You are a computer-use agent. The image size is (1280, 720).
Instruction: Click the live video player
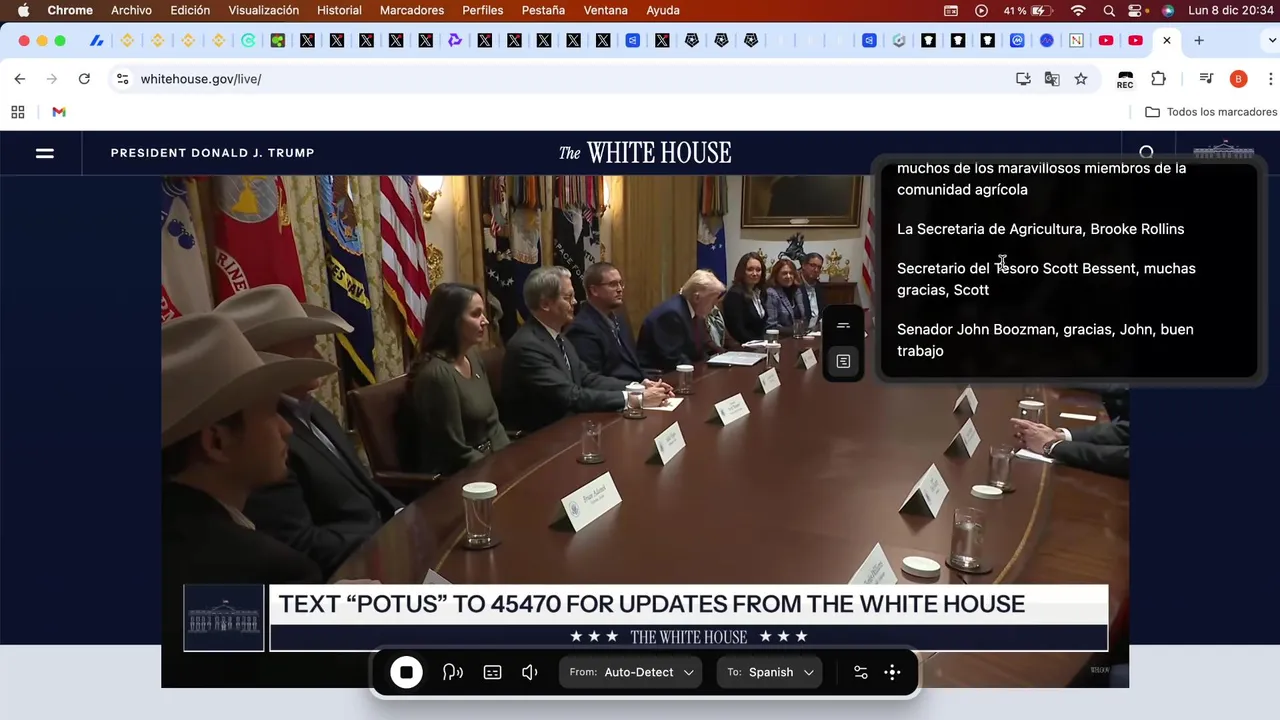click(x=645, y=431)
